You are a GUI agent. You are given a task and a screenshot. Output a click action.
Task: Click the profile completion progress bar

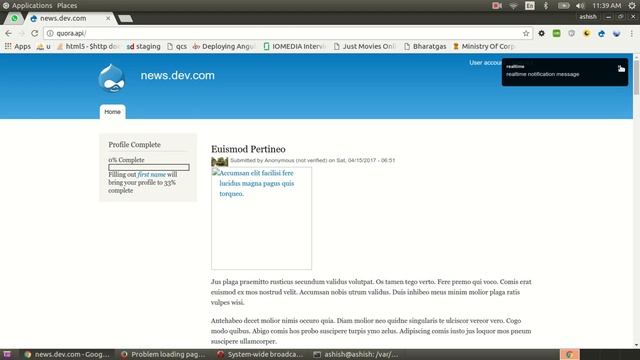pos(149,167)
